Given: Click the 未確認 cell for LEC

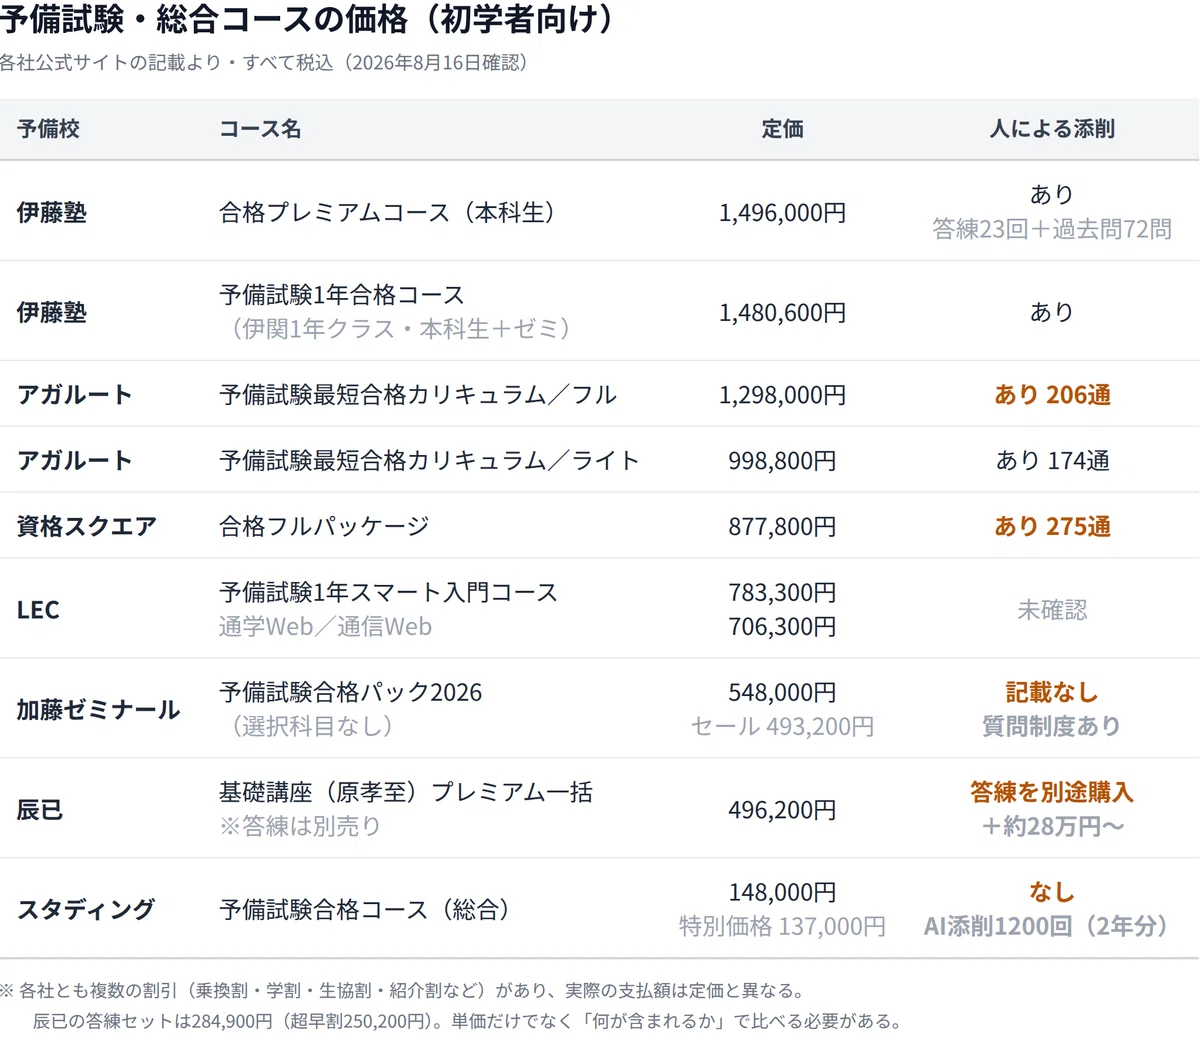Looking at the screenshot, I should 1052,610.
